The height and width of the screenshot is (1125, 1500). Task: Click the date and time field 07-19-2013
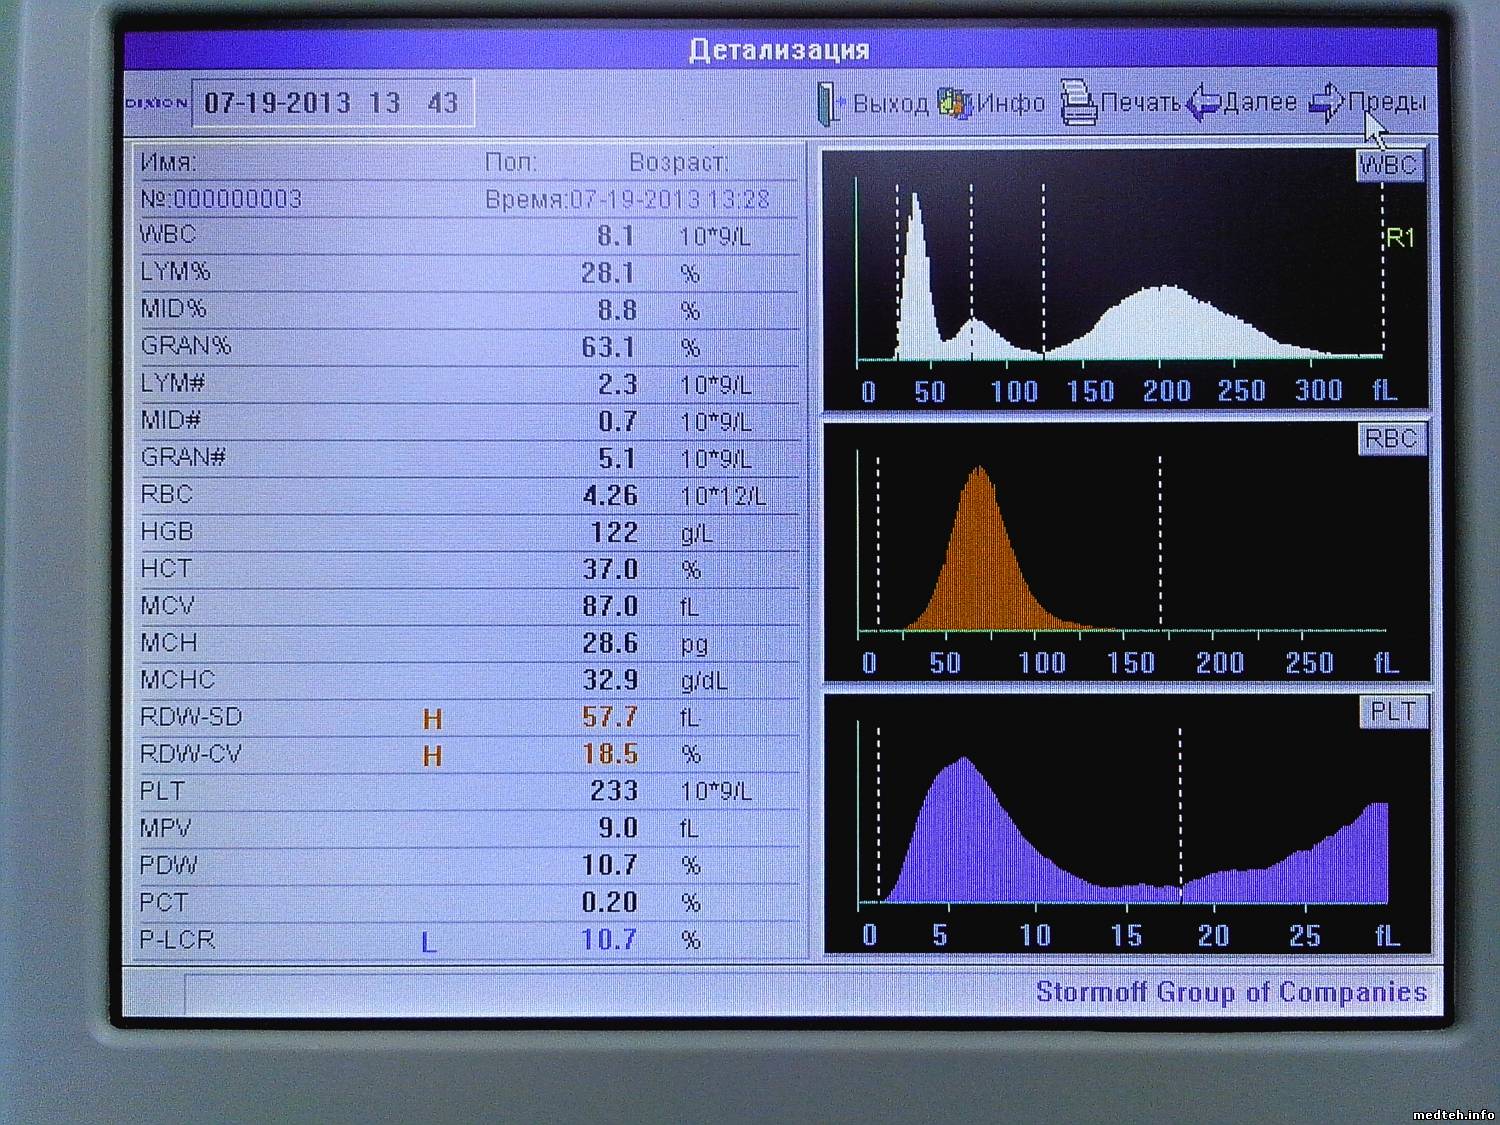(331, 103)
